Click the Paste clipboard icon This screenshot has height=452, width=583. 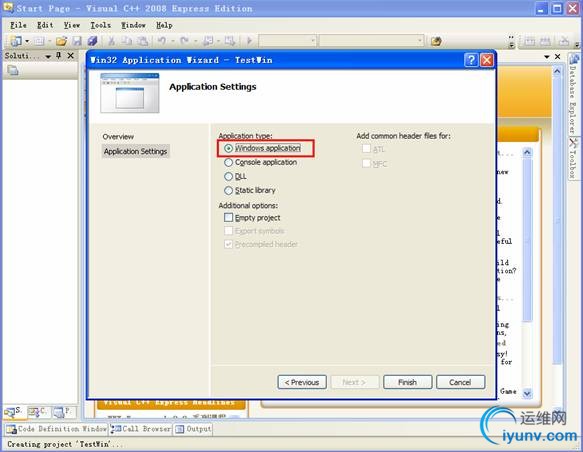[142, 41]
